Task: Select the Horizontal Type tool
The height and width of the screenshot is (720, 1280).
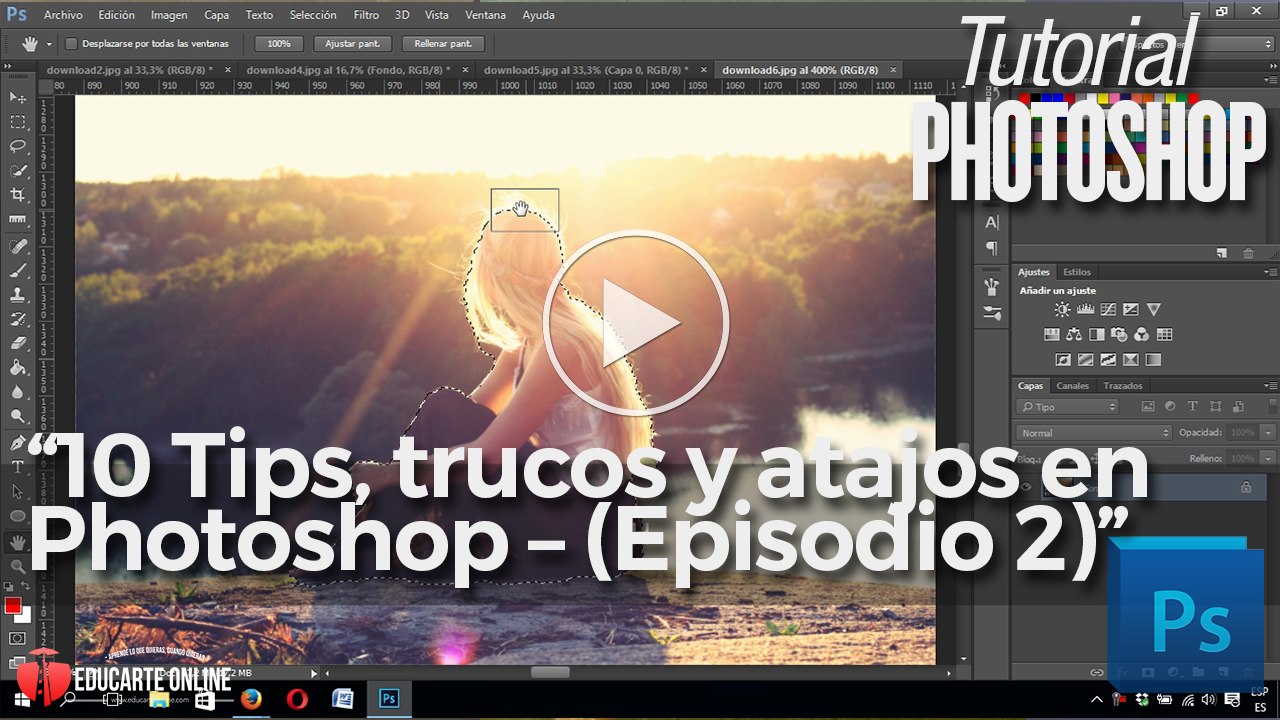Action: point(18,467)
